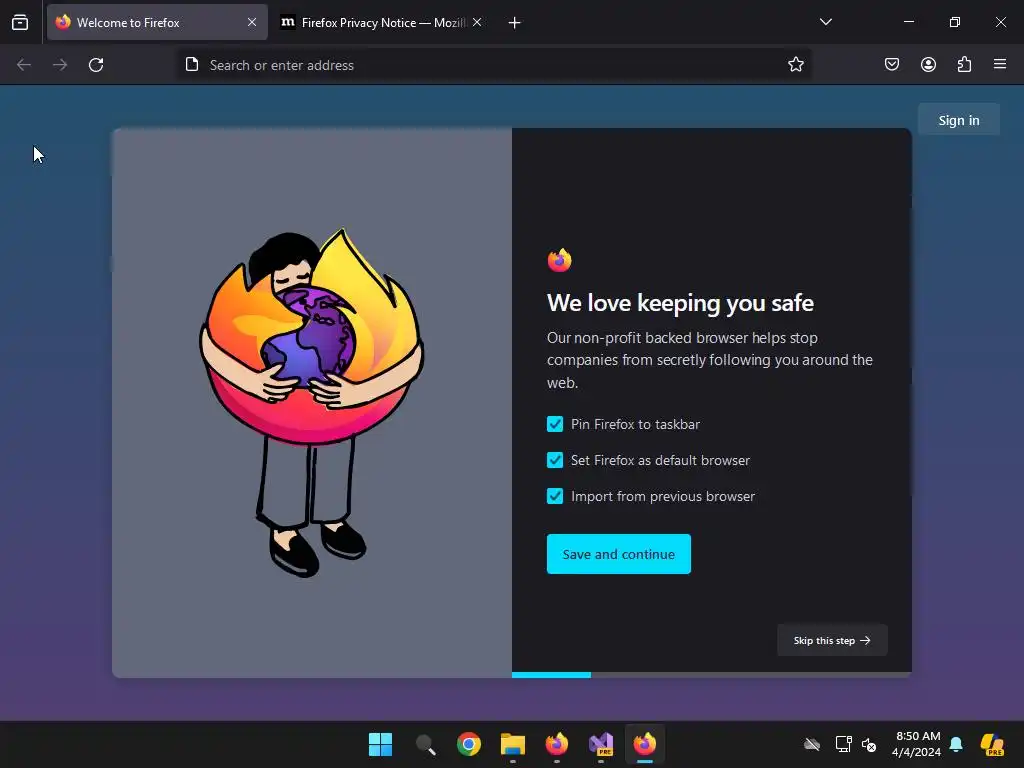
Task: Launch Google Chrome from the taskbar
Action: pos(469,744)
